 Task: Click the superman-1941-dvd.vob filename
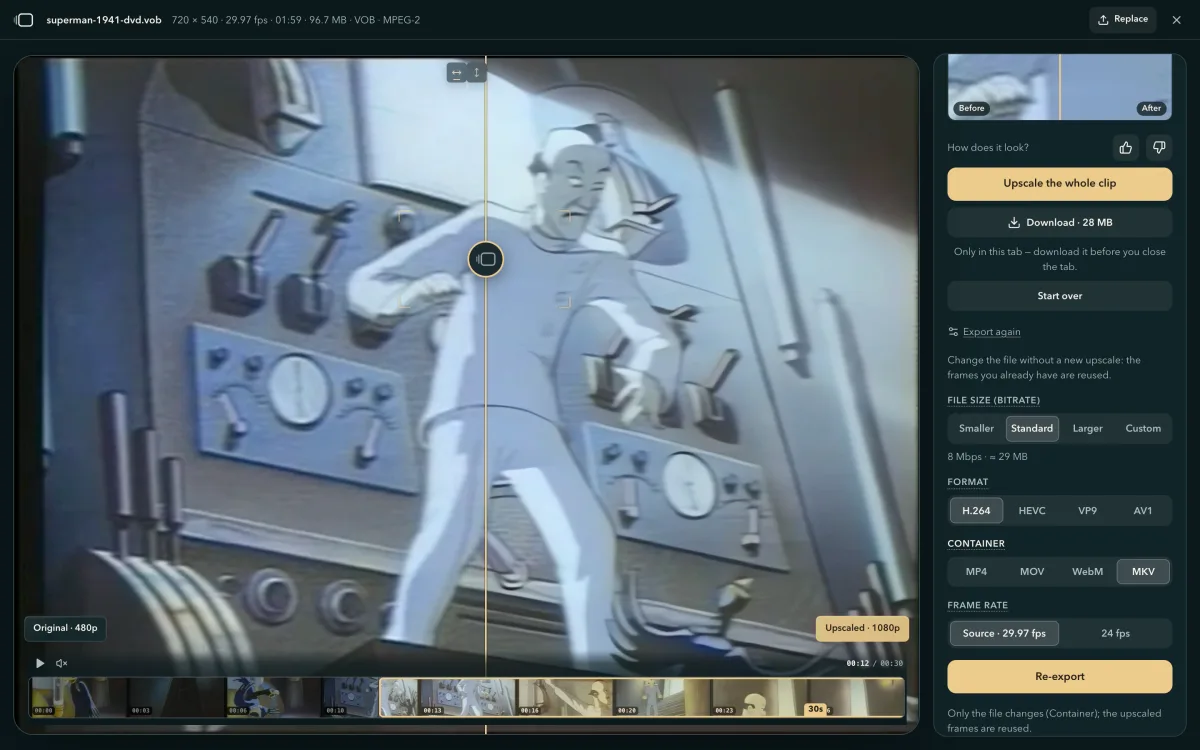click(104, 20)
